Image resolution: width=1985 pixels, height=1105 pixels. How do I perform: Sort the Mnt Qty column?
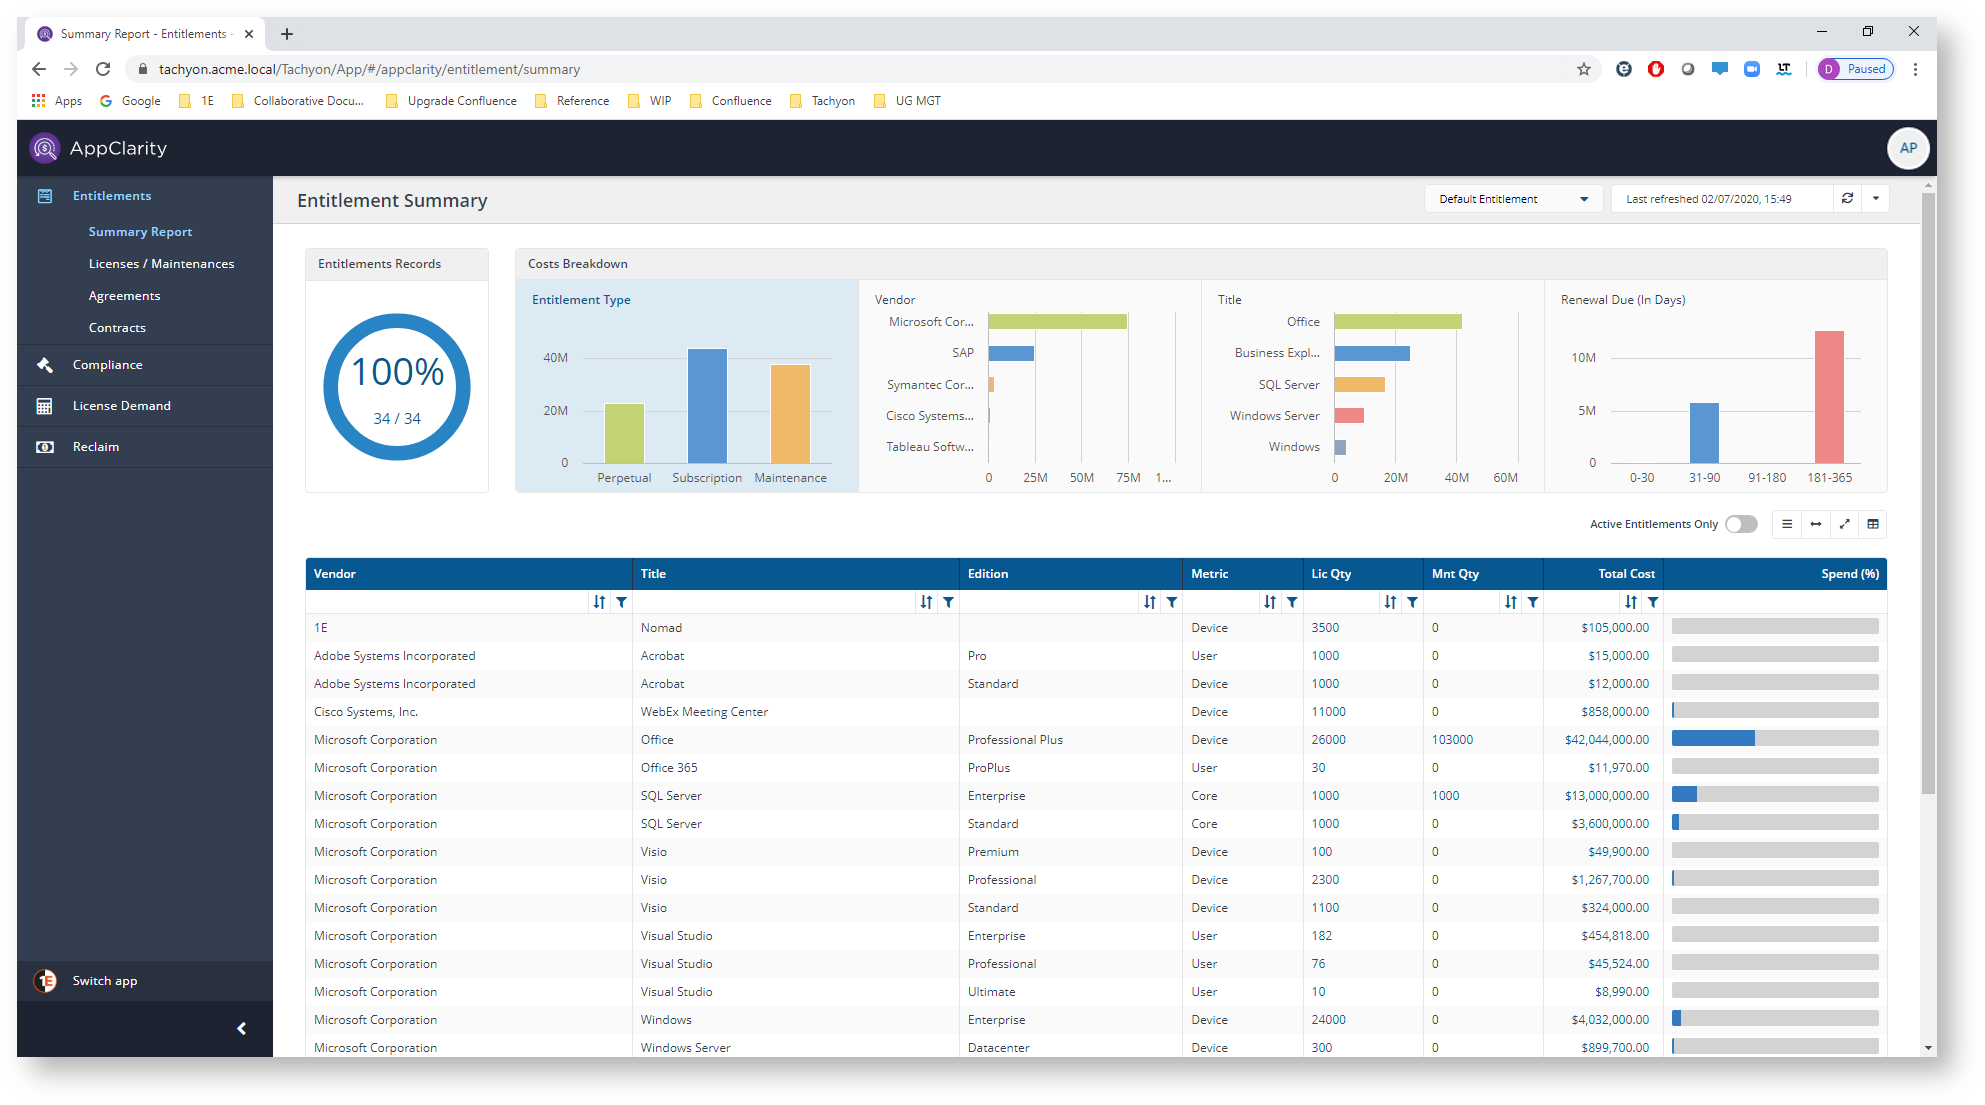(1511, 602)
